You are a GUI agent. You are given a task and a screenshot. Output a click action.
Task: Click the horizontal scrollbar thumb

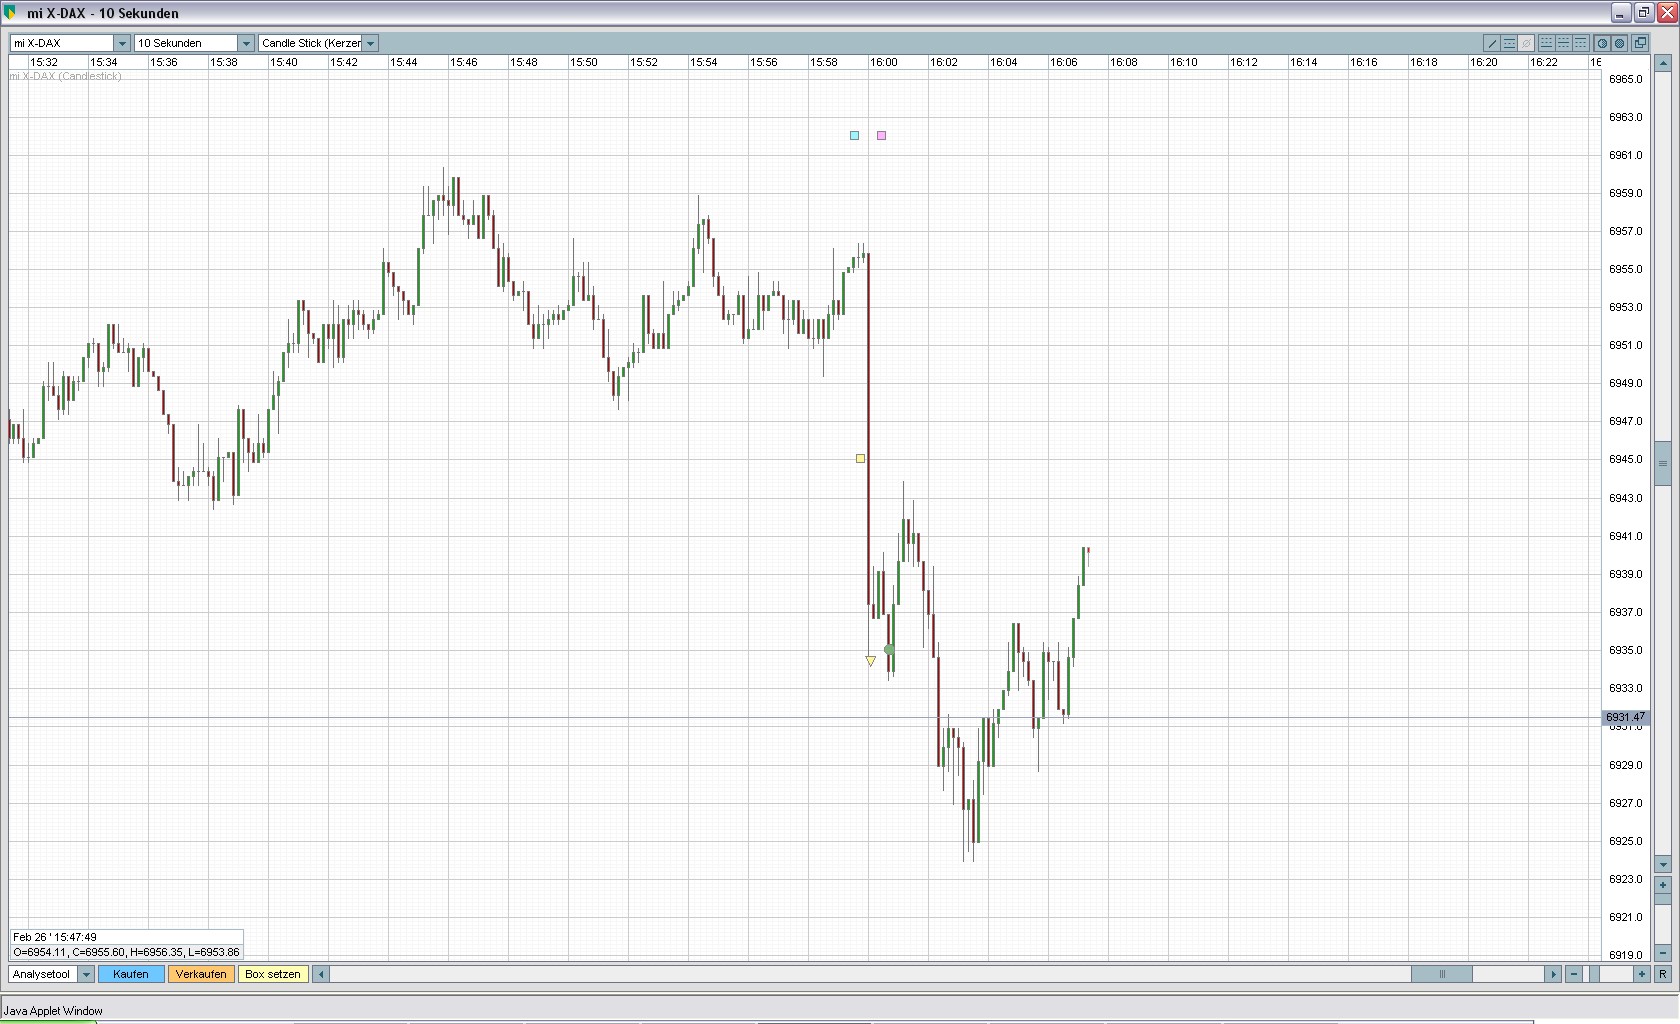pyautogui.click(x=1441, y=974)
